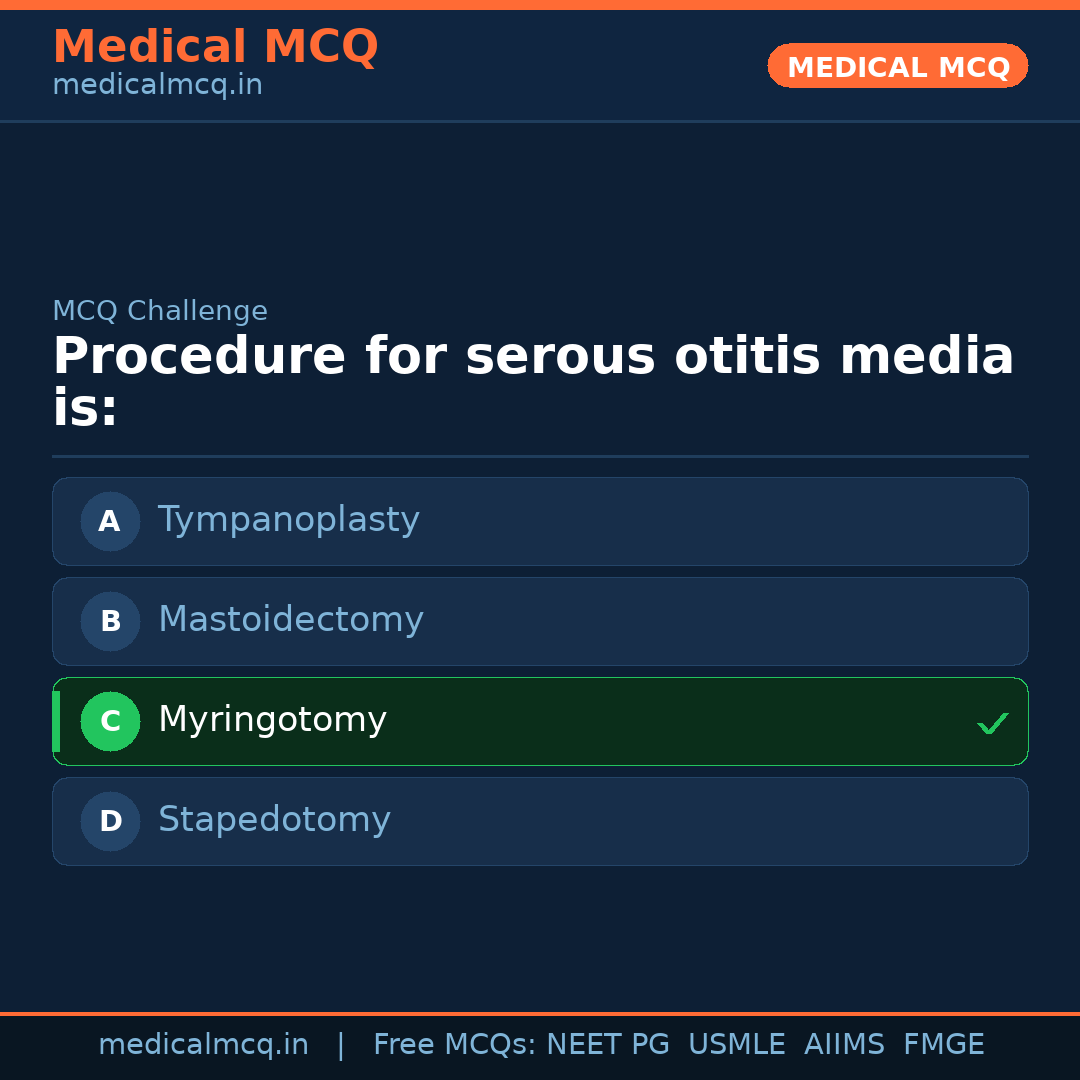Click the USMLE label in footer
The image size is (1080, 1080).
coord(737,1044)
